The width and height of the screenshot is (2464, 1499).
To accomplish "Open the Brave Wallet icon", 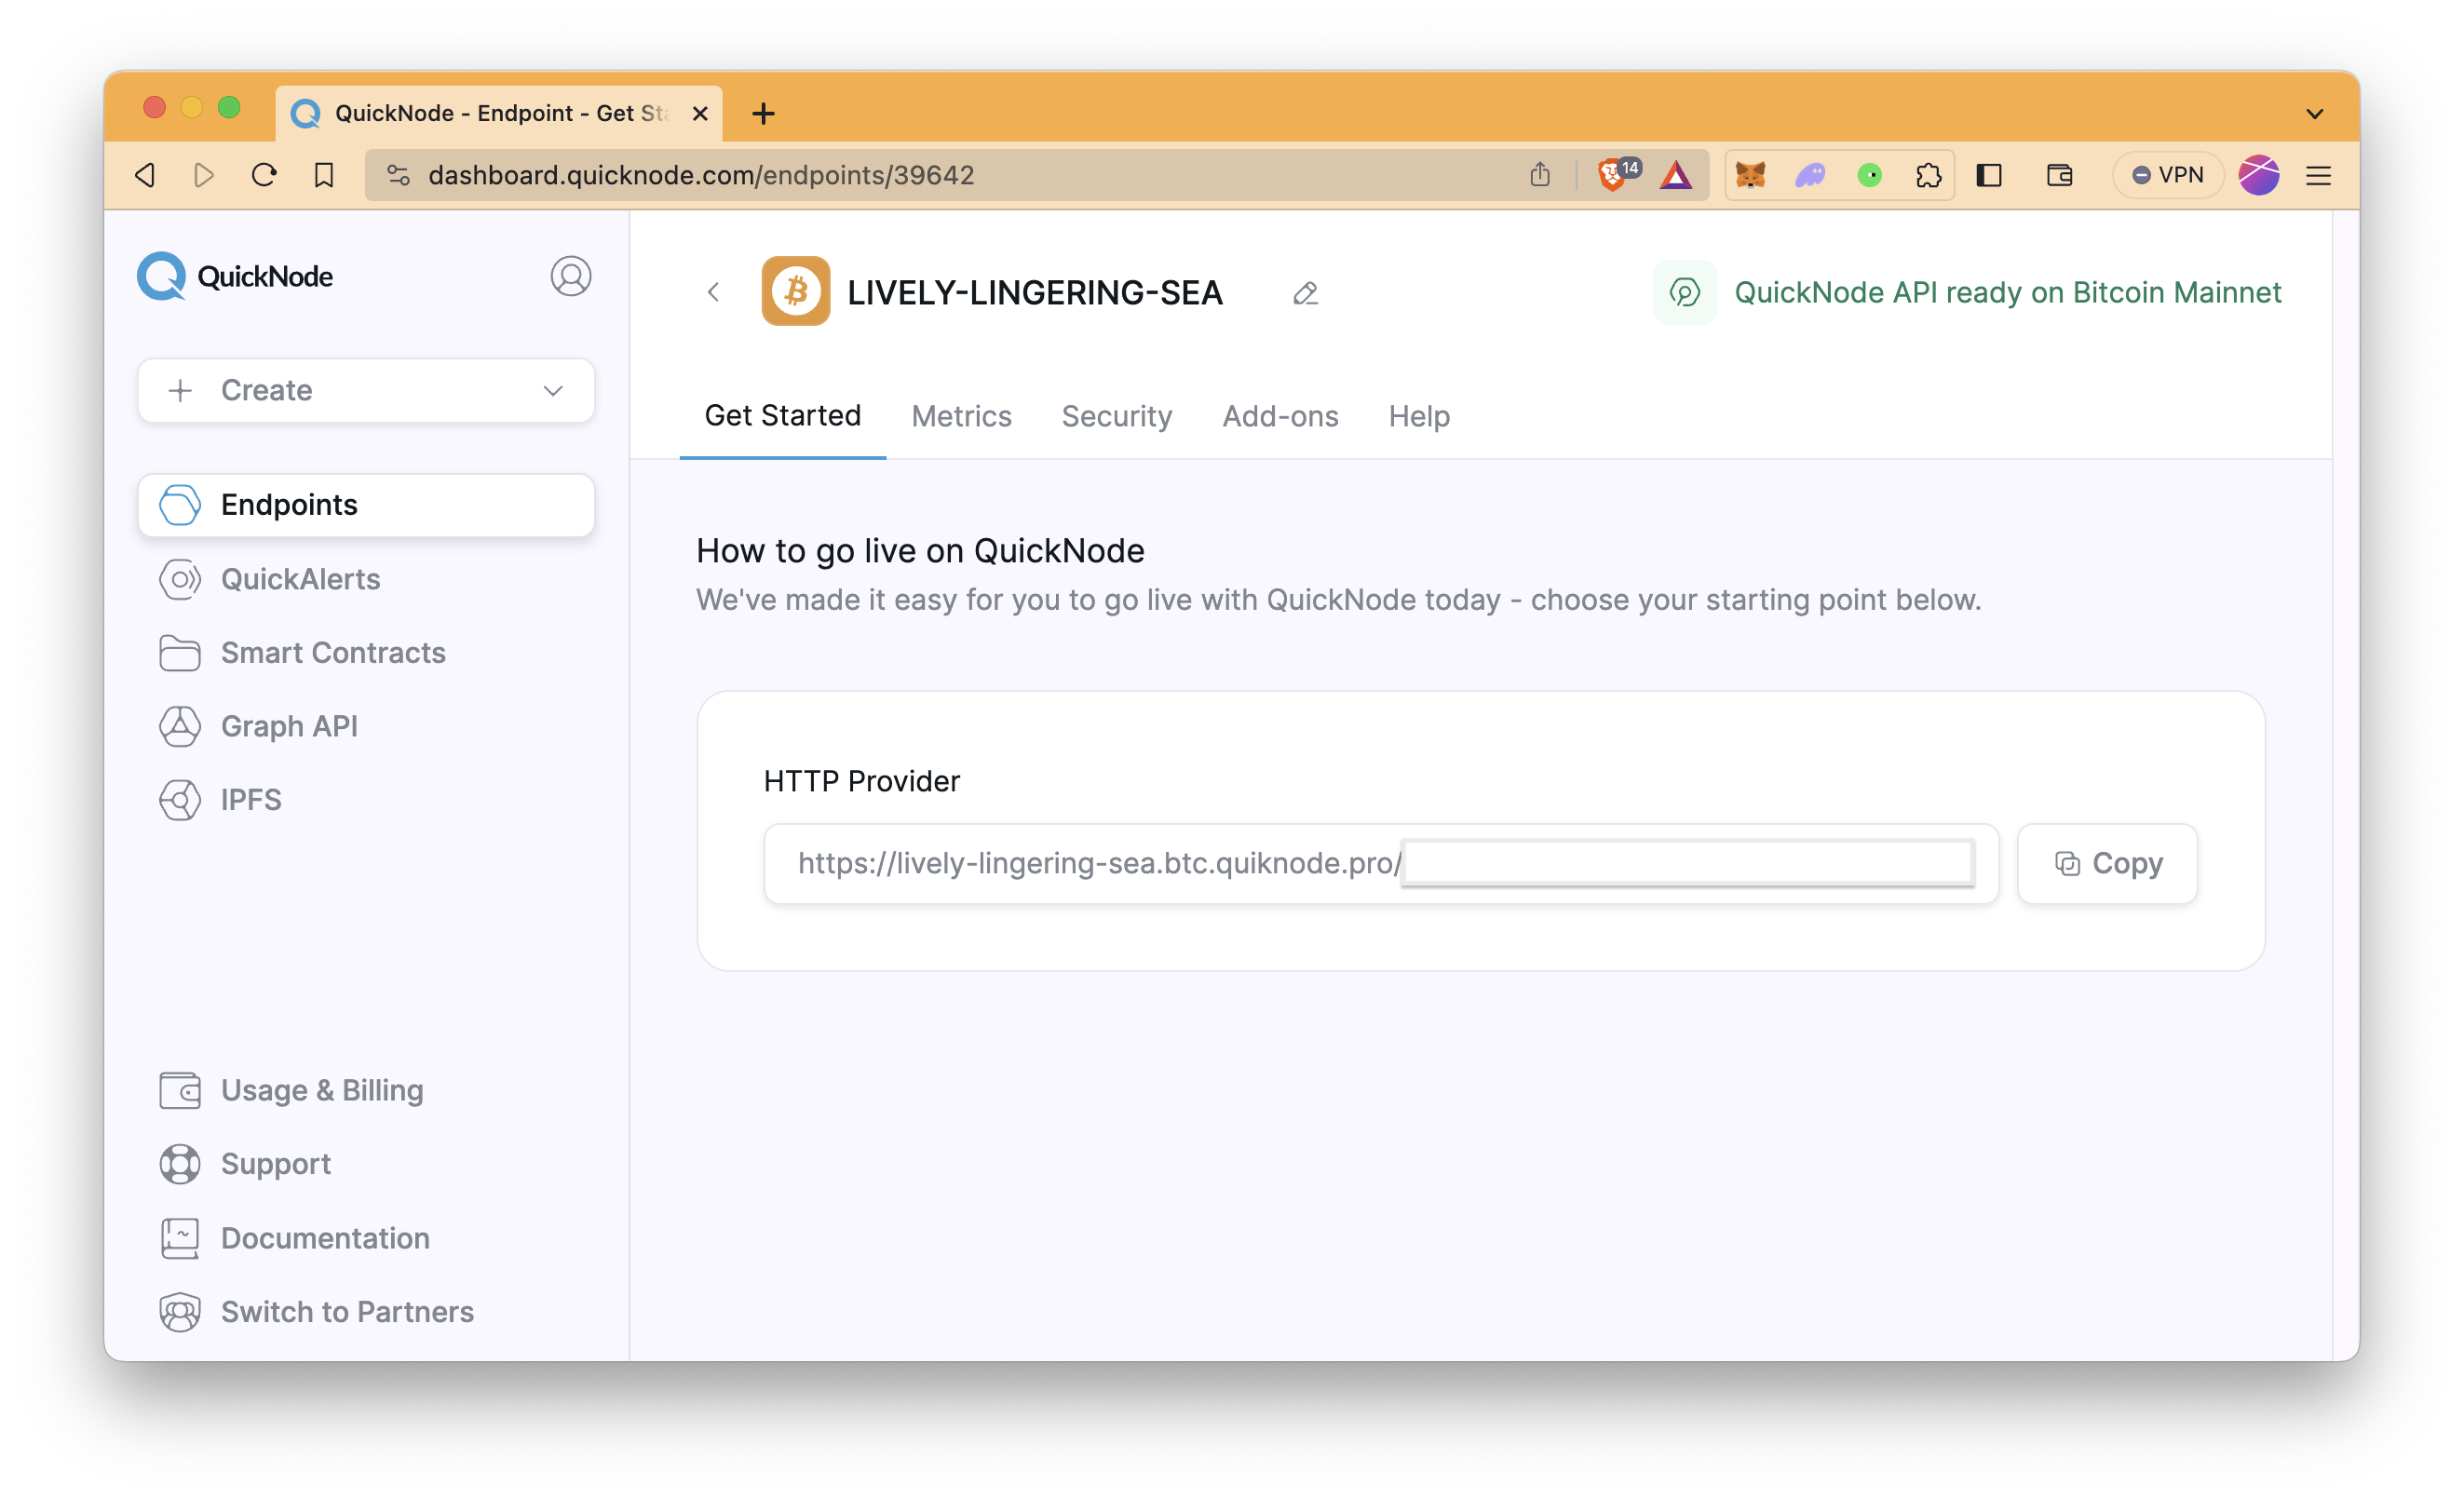I will pos(2059,175).
